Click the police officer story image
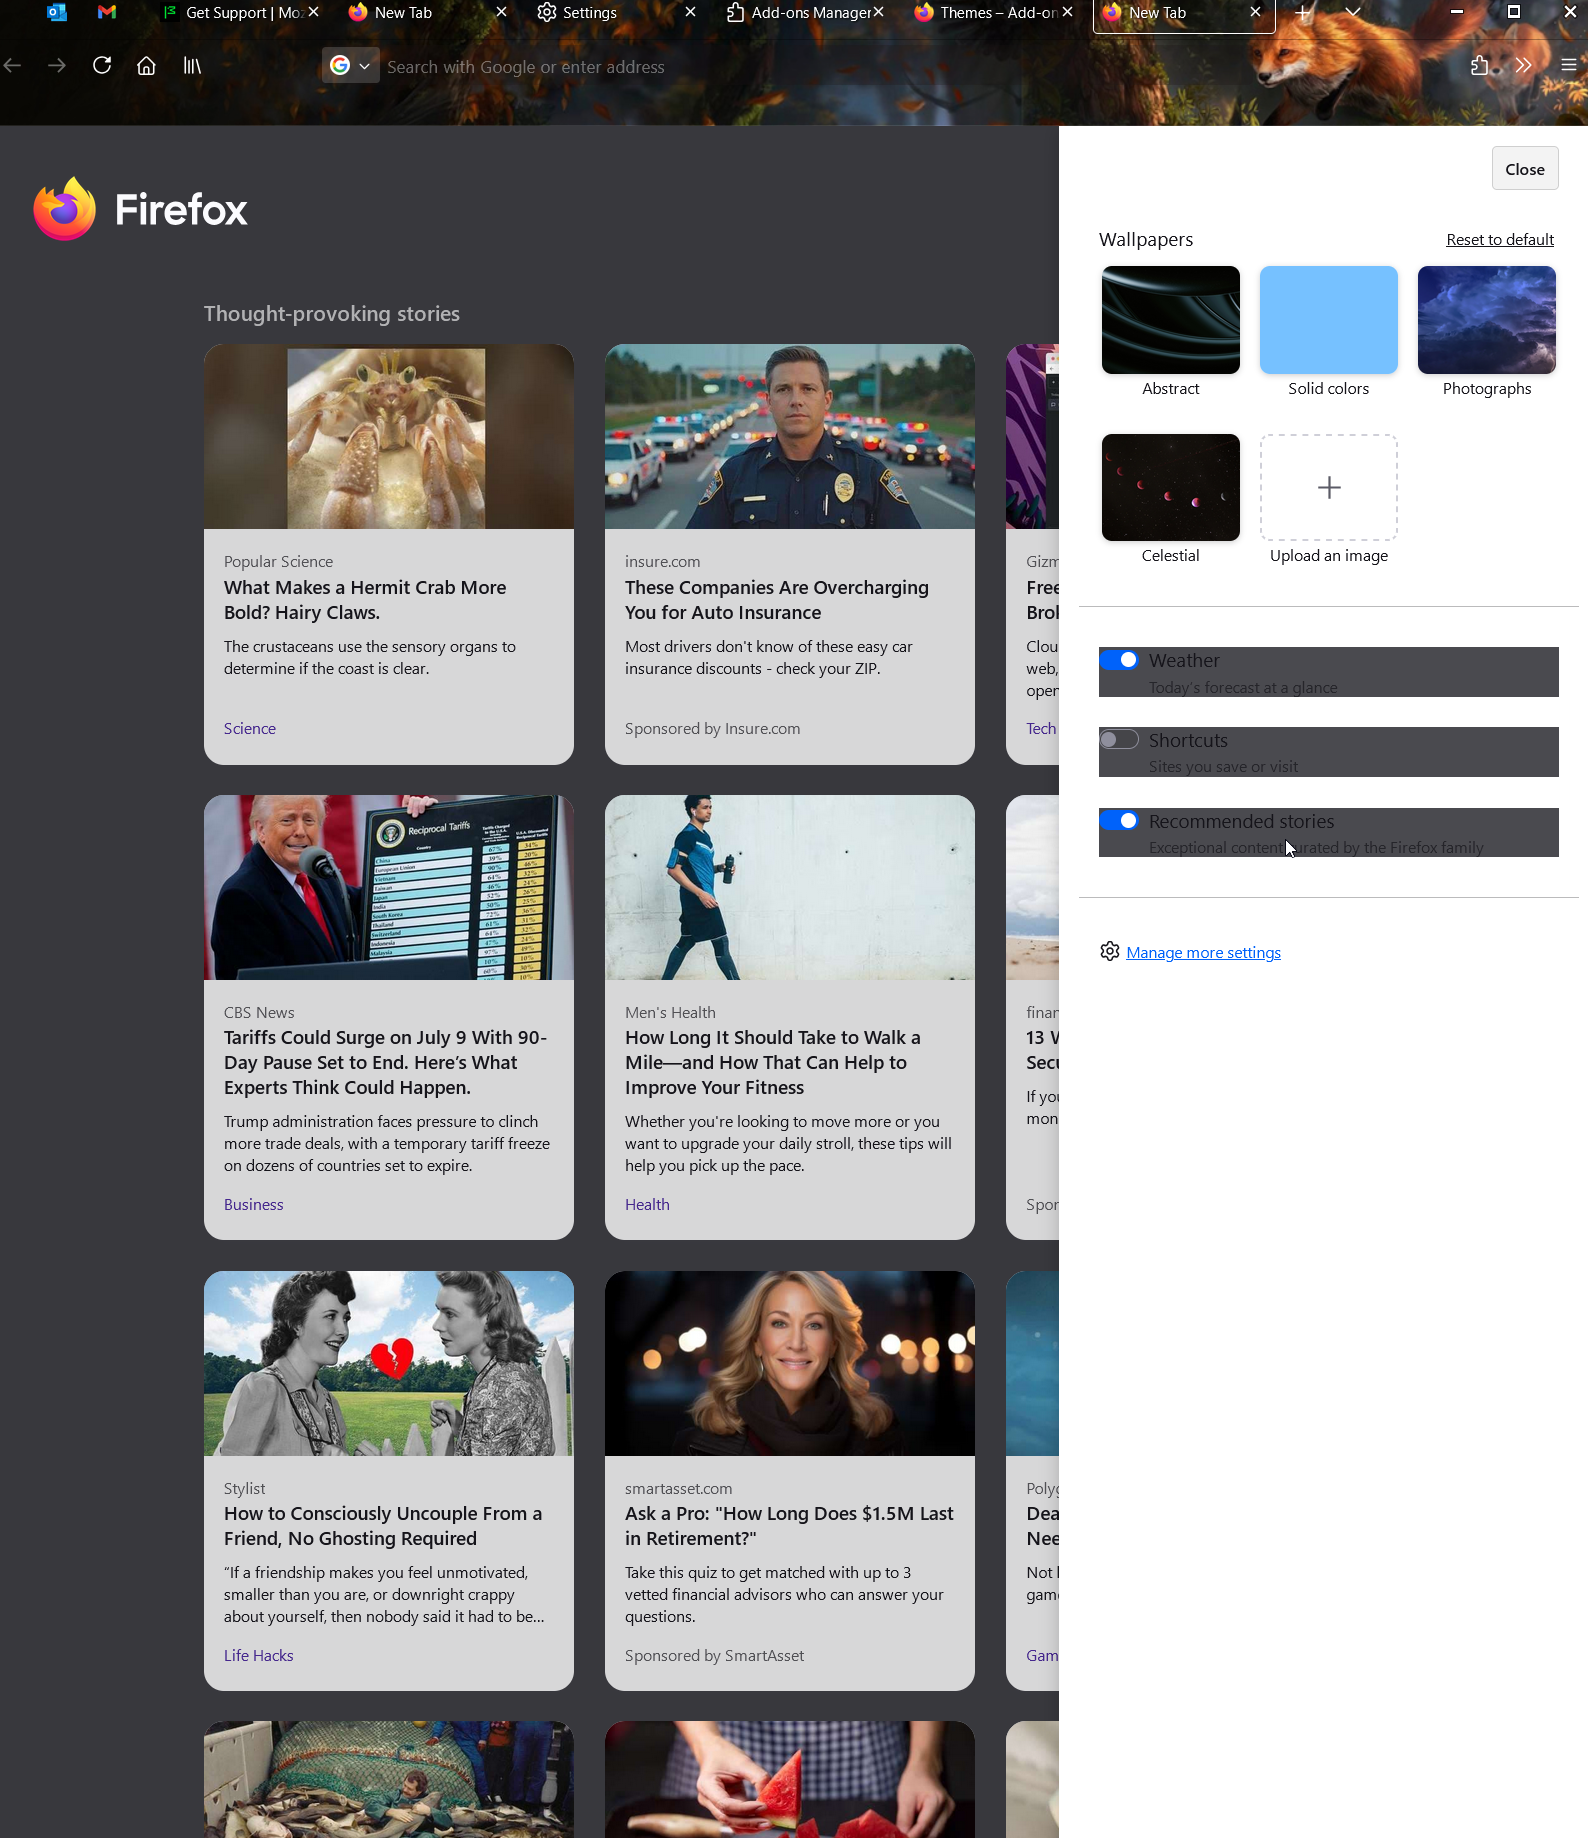The width and height of the screenshot is (1588, 1838). coord(789,437)
